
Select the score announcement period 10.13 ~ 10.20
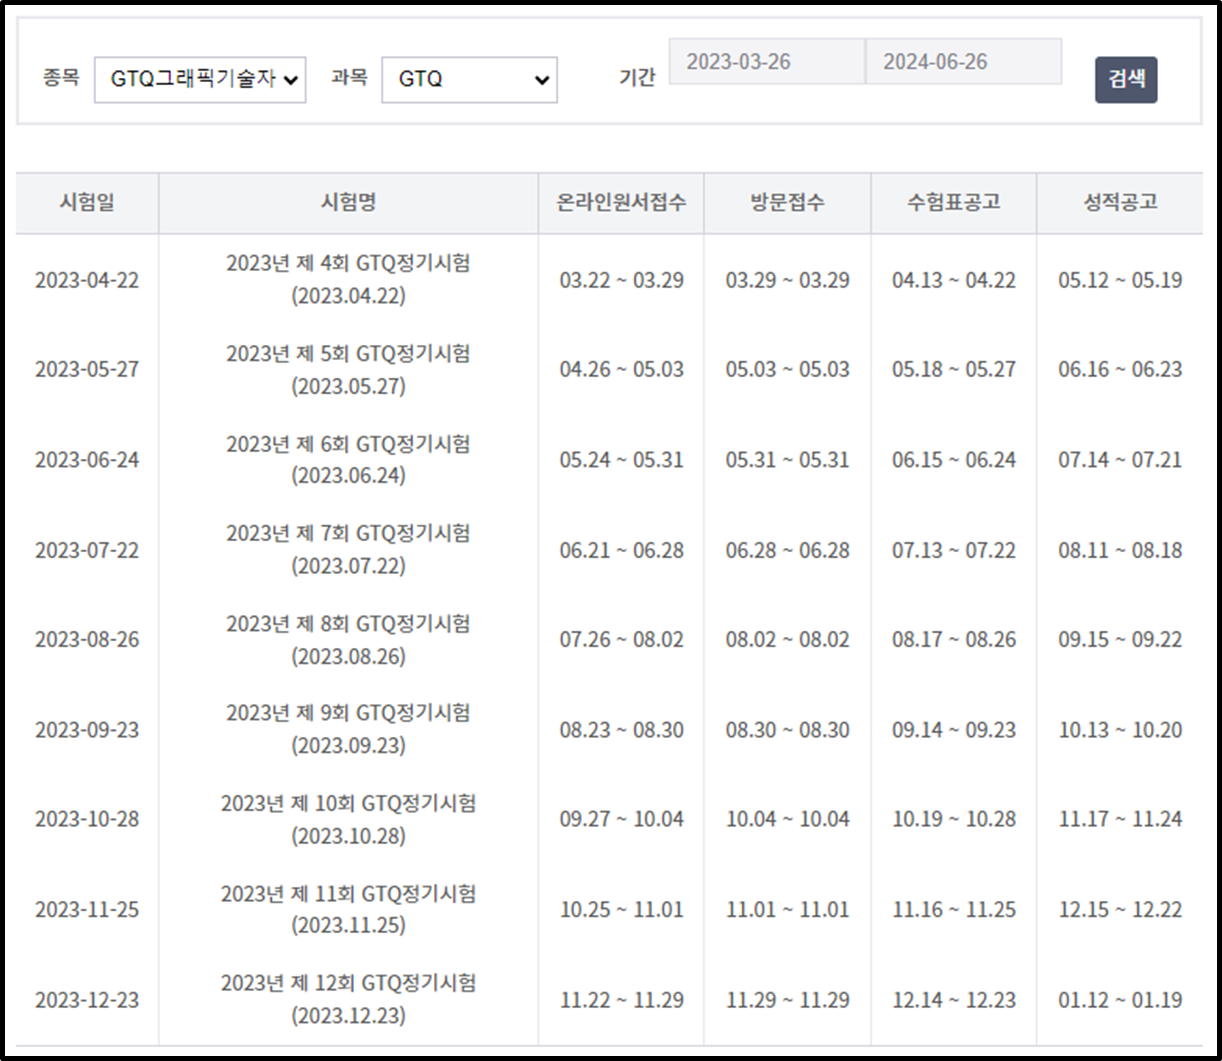[1119, 730]
